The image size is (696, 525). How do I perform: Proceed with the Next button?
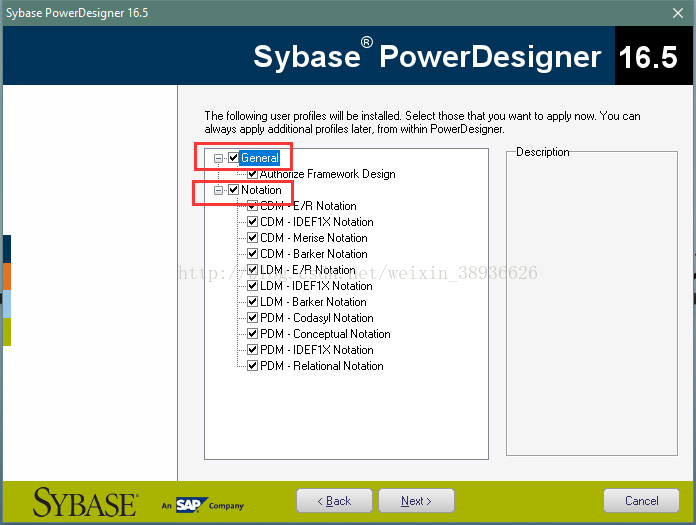[x=416, y=501]
